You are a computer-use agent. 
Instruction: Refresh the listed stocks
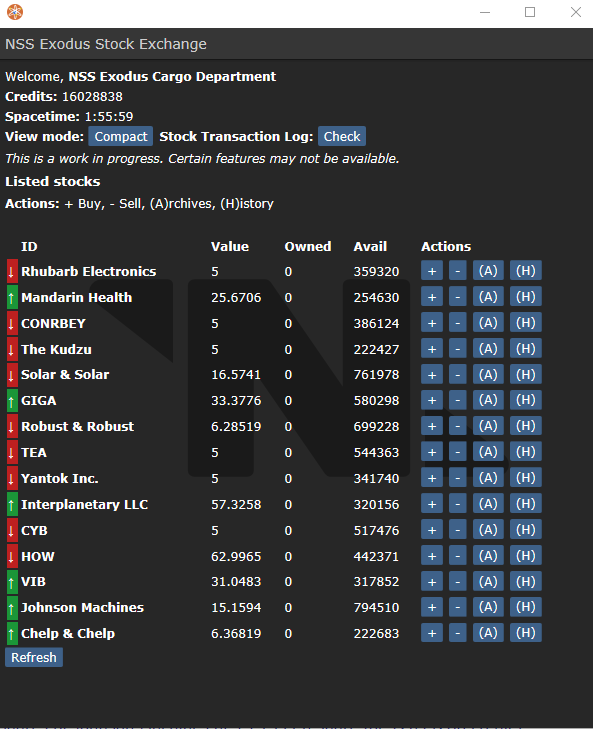point(33,657)
